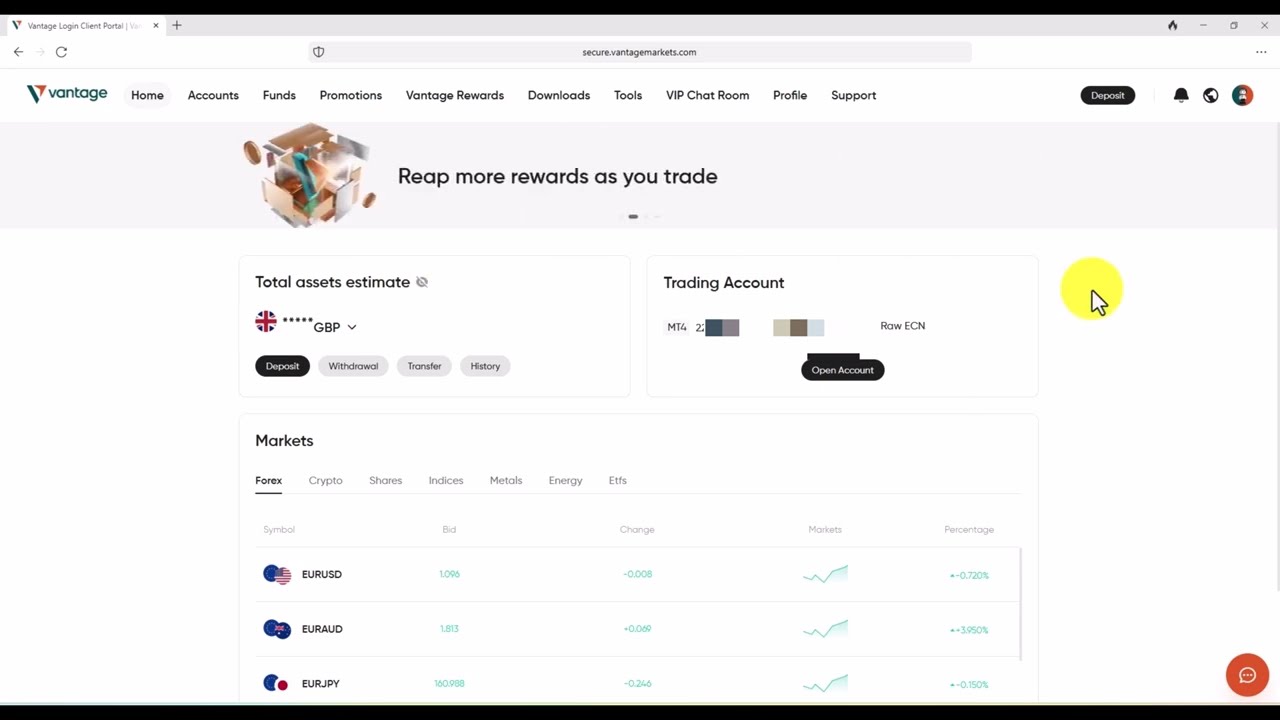
Task: Open the EURUSD sparkline chart
Action: coord(825,574)
